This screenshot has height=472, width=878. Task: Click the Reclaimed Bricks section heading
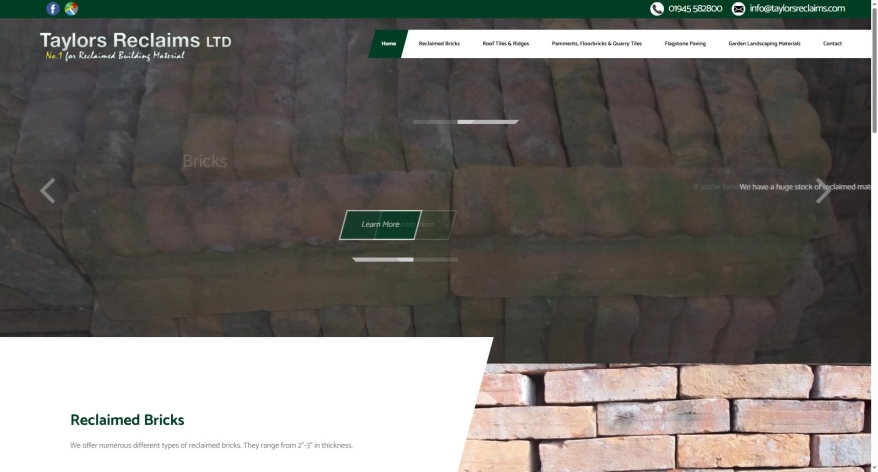click(x=127, y=420)
